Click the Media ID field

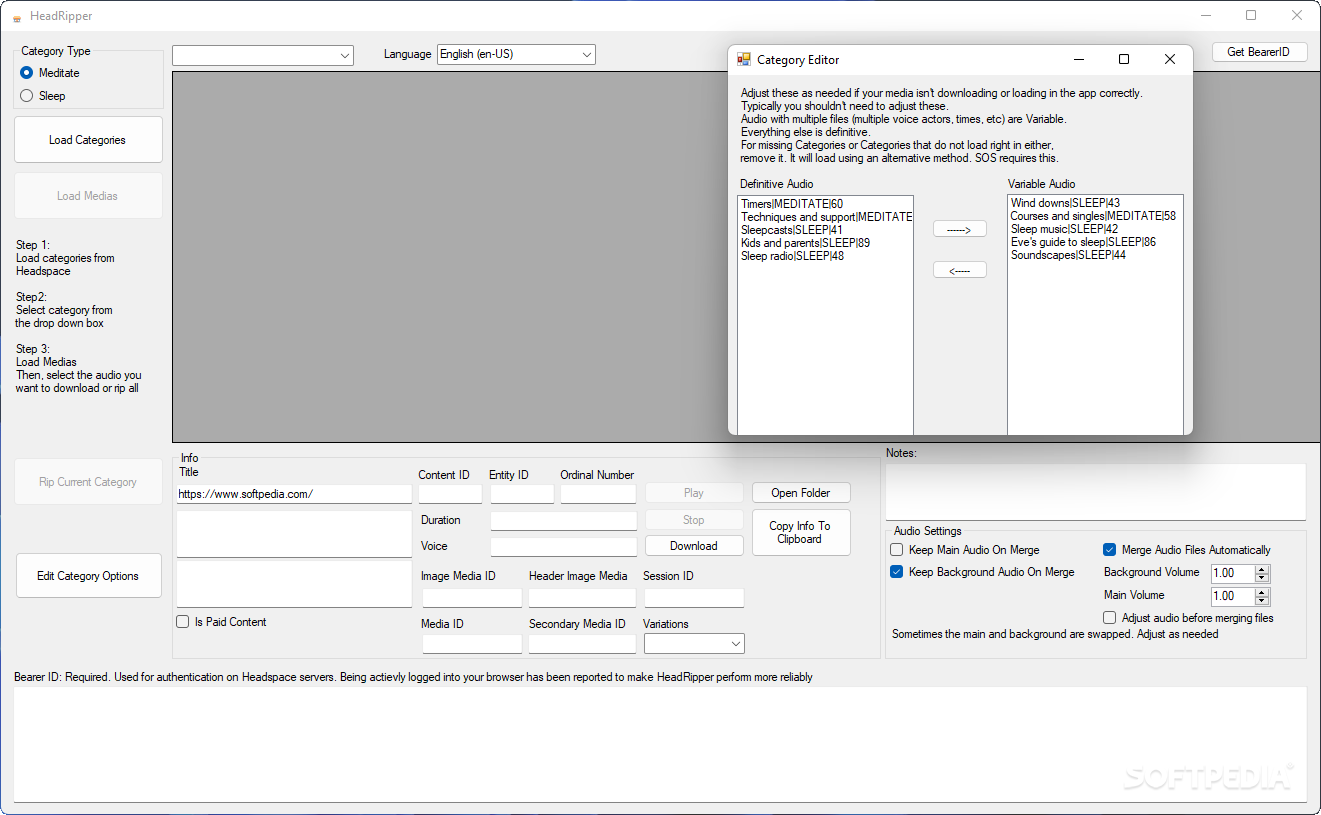pos(472,644)
